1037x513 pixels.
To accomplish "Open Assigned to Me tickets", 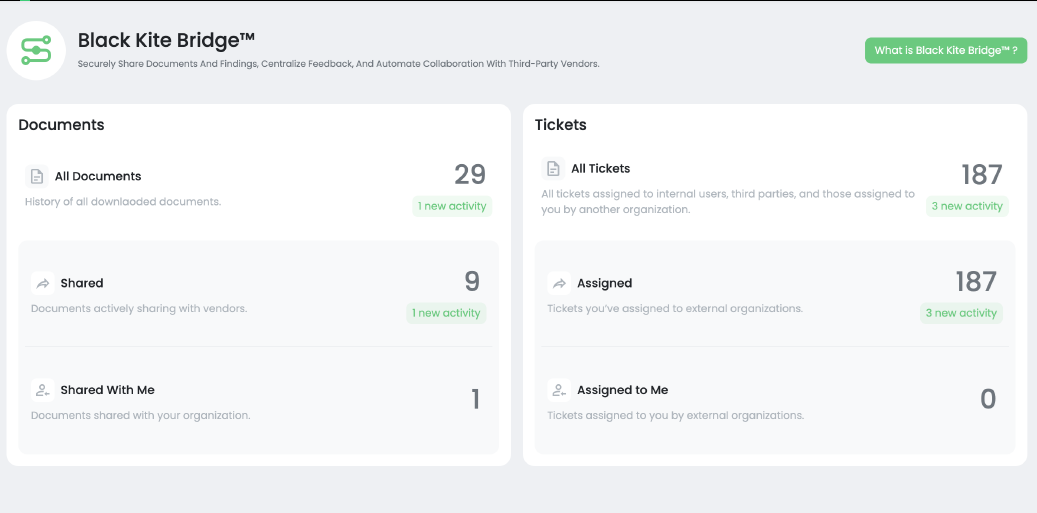I will pos(622,390).
